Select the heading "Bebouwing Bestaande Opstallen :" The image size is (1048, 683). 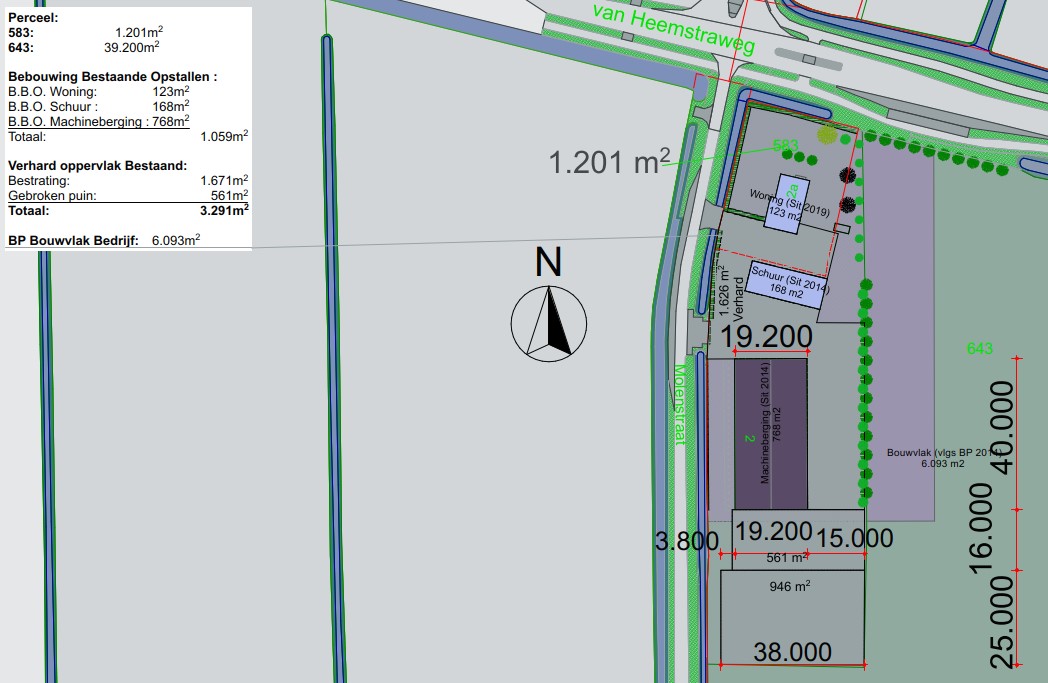point(112,77)
